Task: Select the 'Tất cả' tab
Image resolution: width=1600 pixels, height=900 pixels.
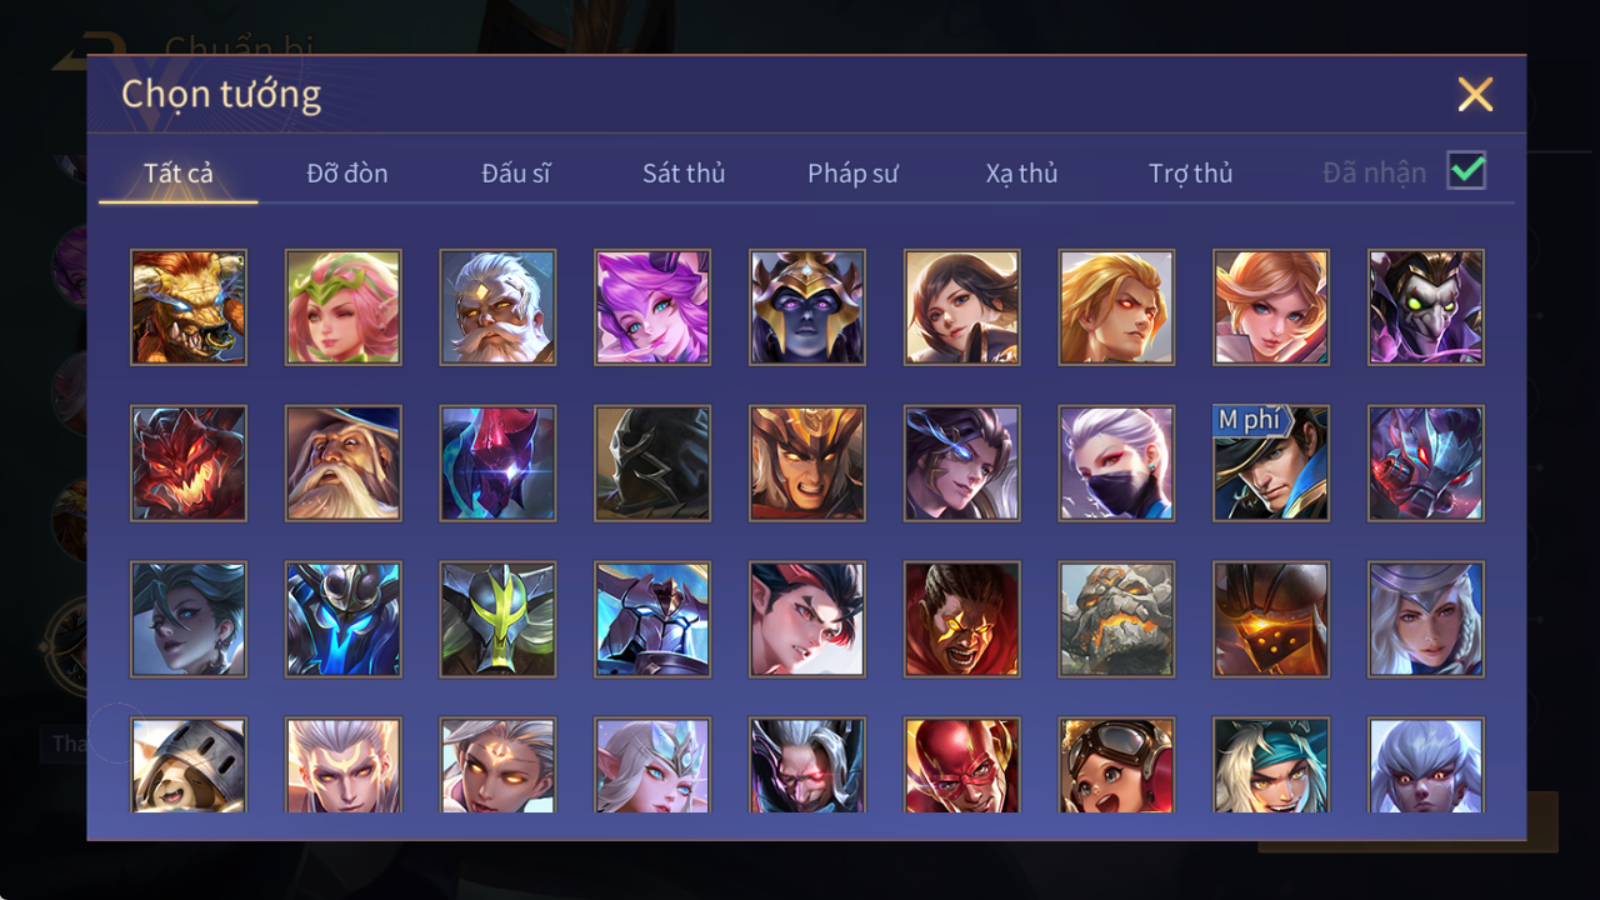Action: pyautogui.click(x=178, y=173)
